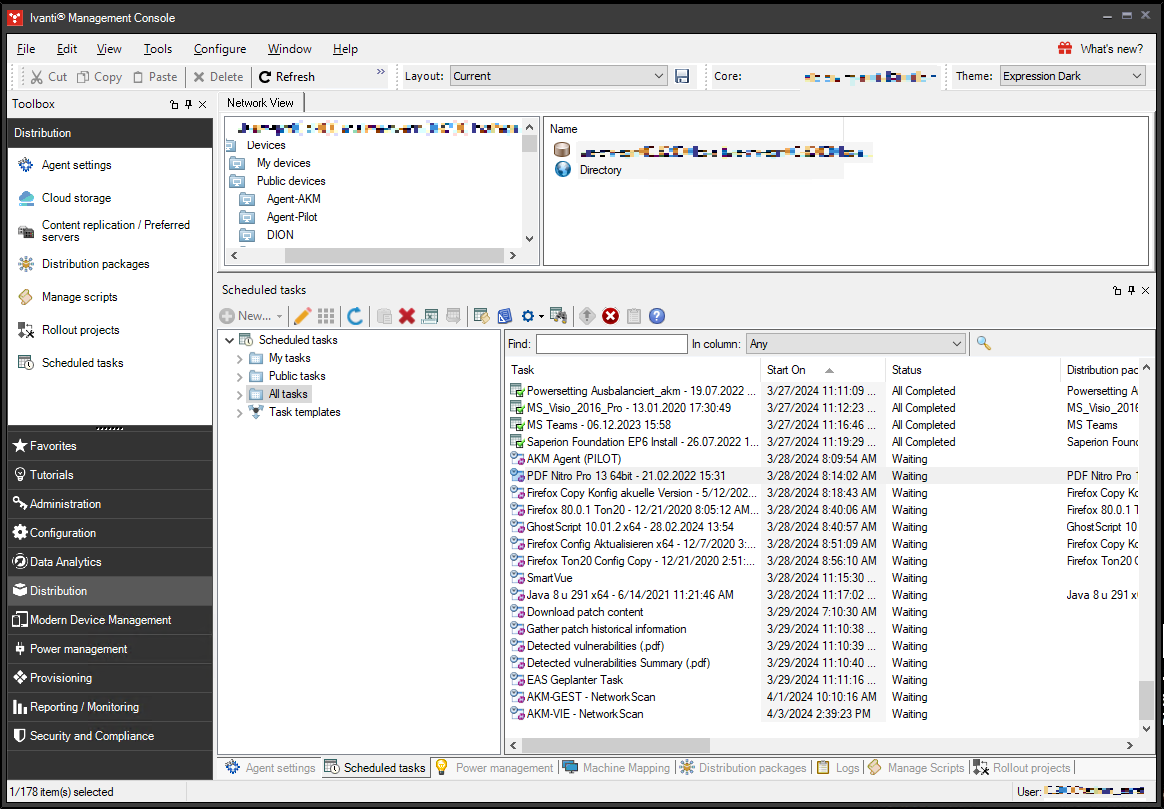
Task: Click the red X delete icon in Scheduled tasks toolbar
Action: coord(407,316)
